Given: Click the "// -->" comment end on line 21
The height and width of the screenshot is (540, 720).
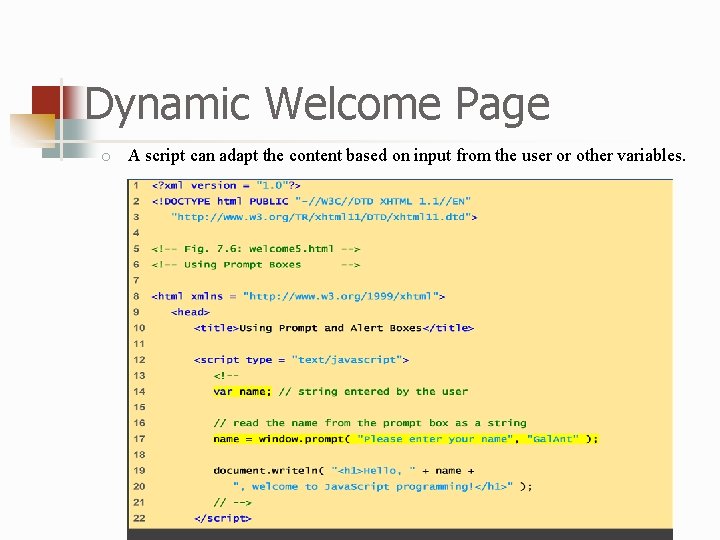Looking at the screenshot, I should point(232,502).
